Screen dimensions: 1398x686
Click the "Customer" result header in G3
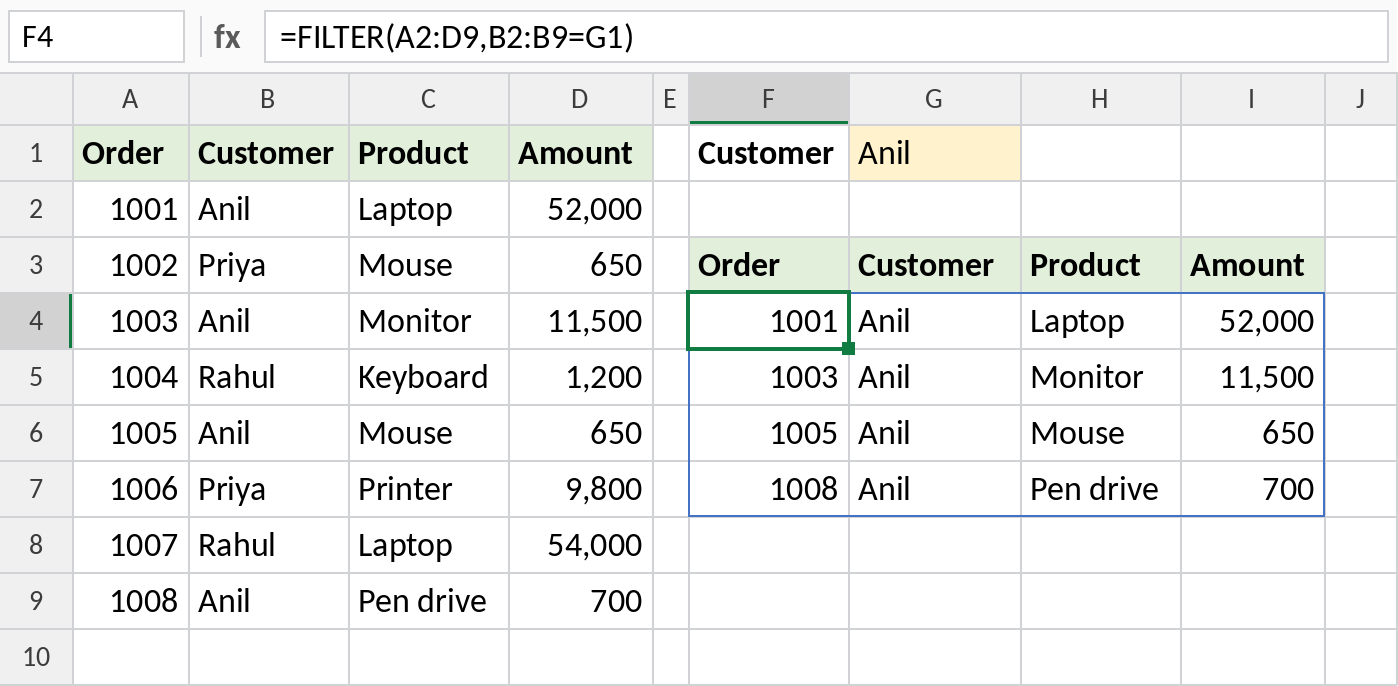[x=935, y=265]
